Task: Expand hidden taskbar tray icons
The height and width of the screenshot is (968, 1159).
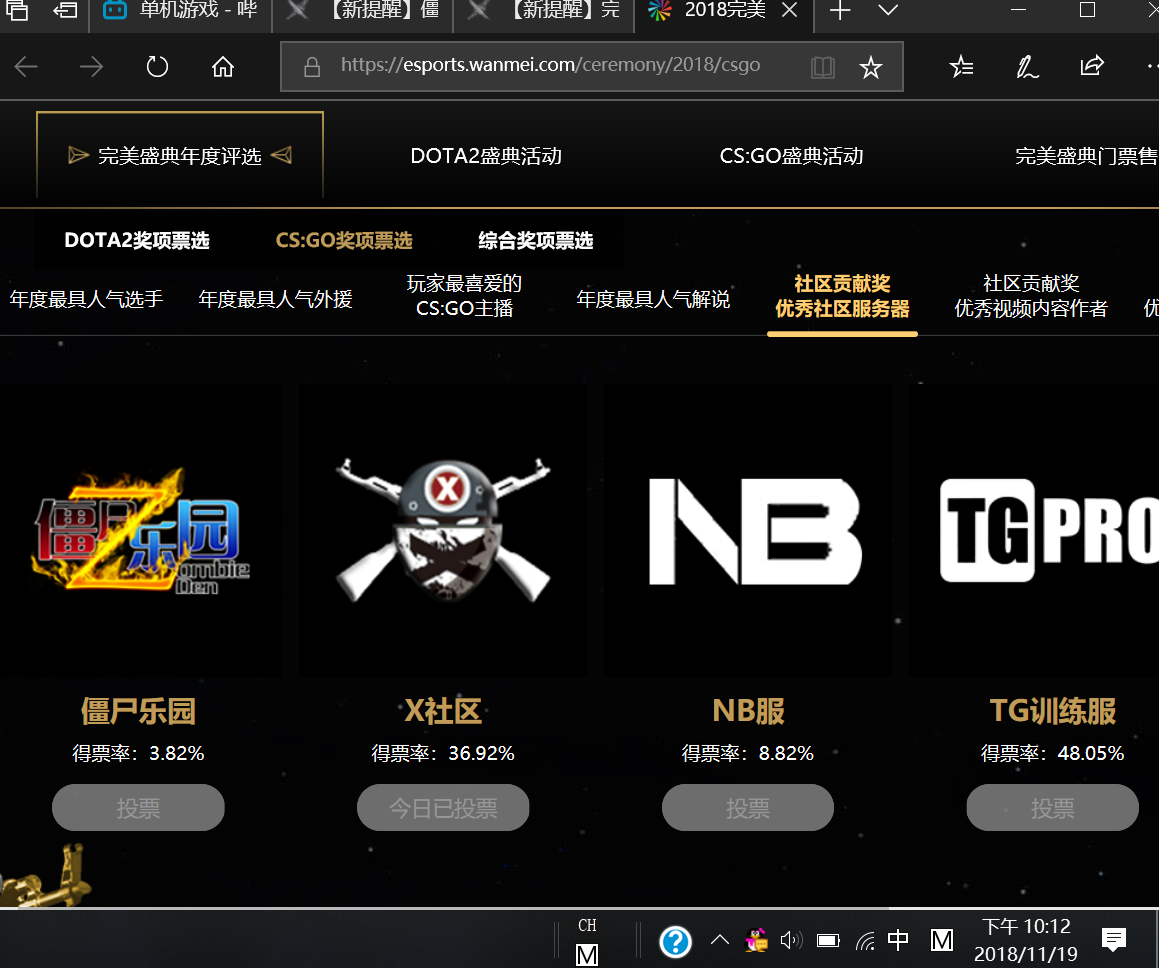Action: (x=719, y=940)
